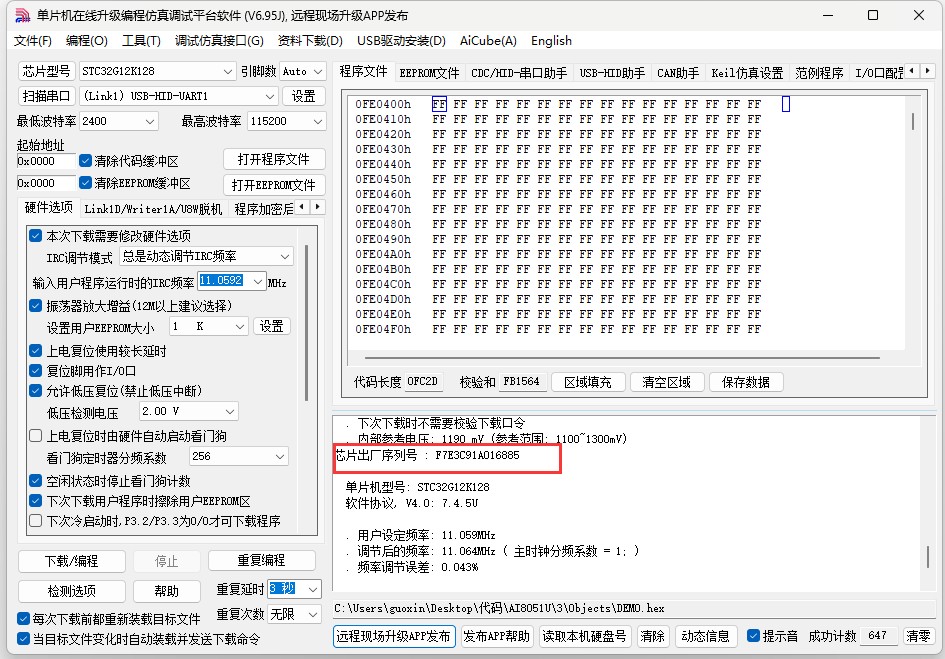Uncheck 本次下载需要修改硬件选项
Viewport: 945px width, 659px height.
(36, 236)
